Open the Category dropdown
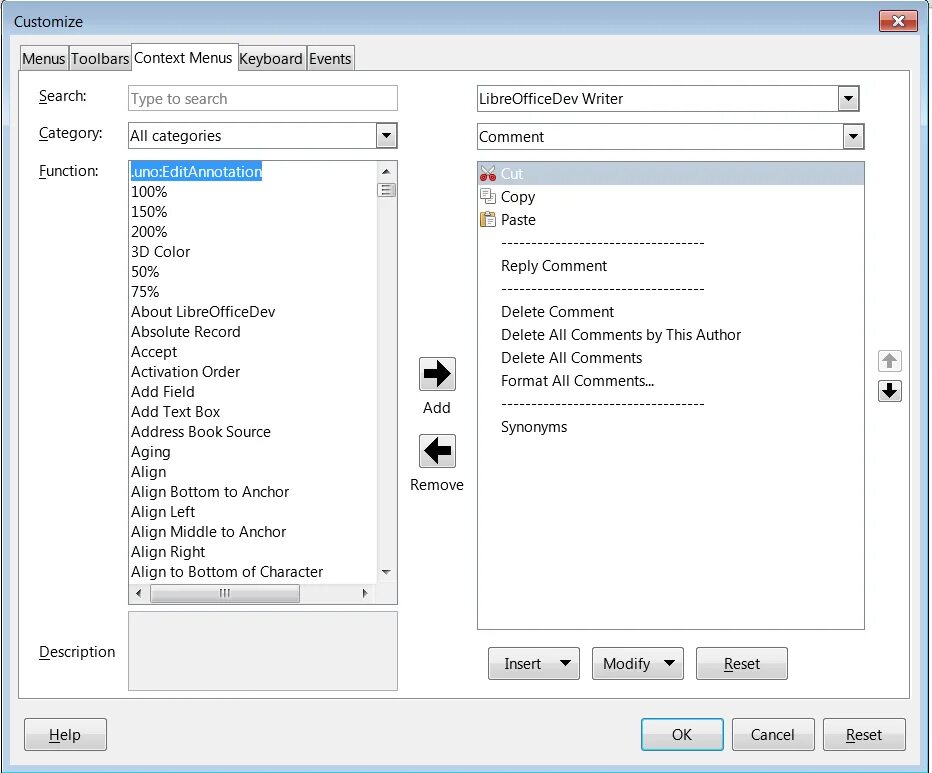 386,136
